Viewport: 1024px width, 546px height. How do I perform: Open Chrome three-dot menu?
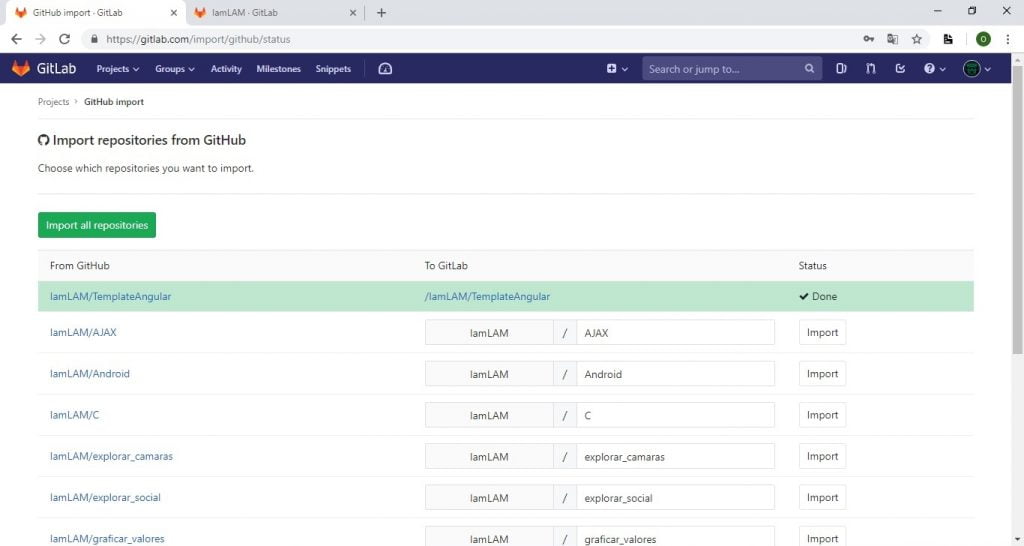[1008, 39]
